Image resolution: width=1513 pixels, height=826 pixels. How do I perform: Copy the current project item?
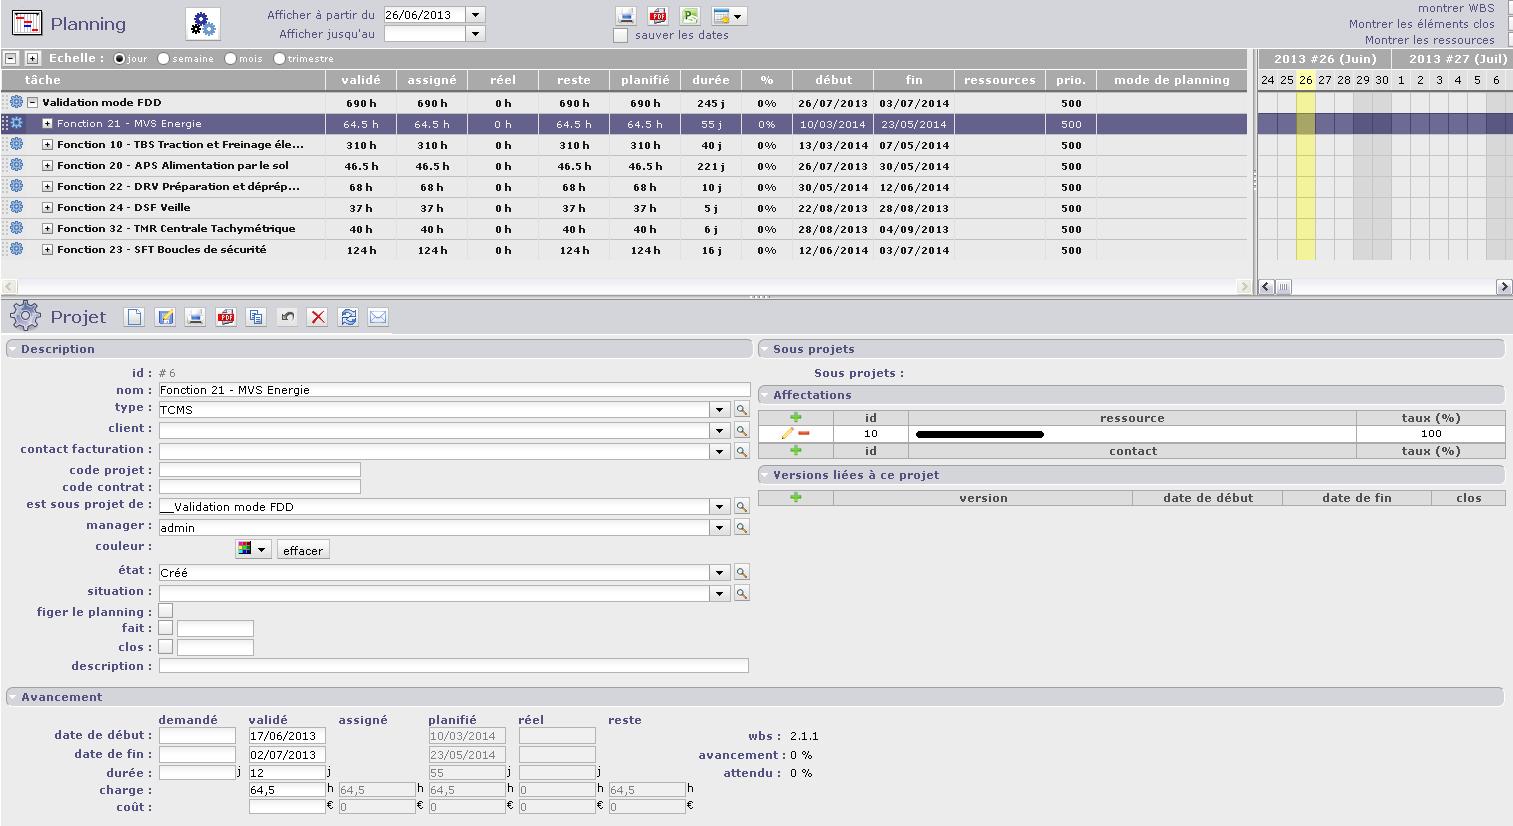[256, 317]
